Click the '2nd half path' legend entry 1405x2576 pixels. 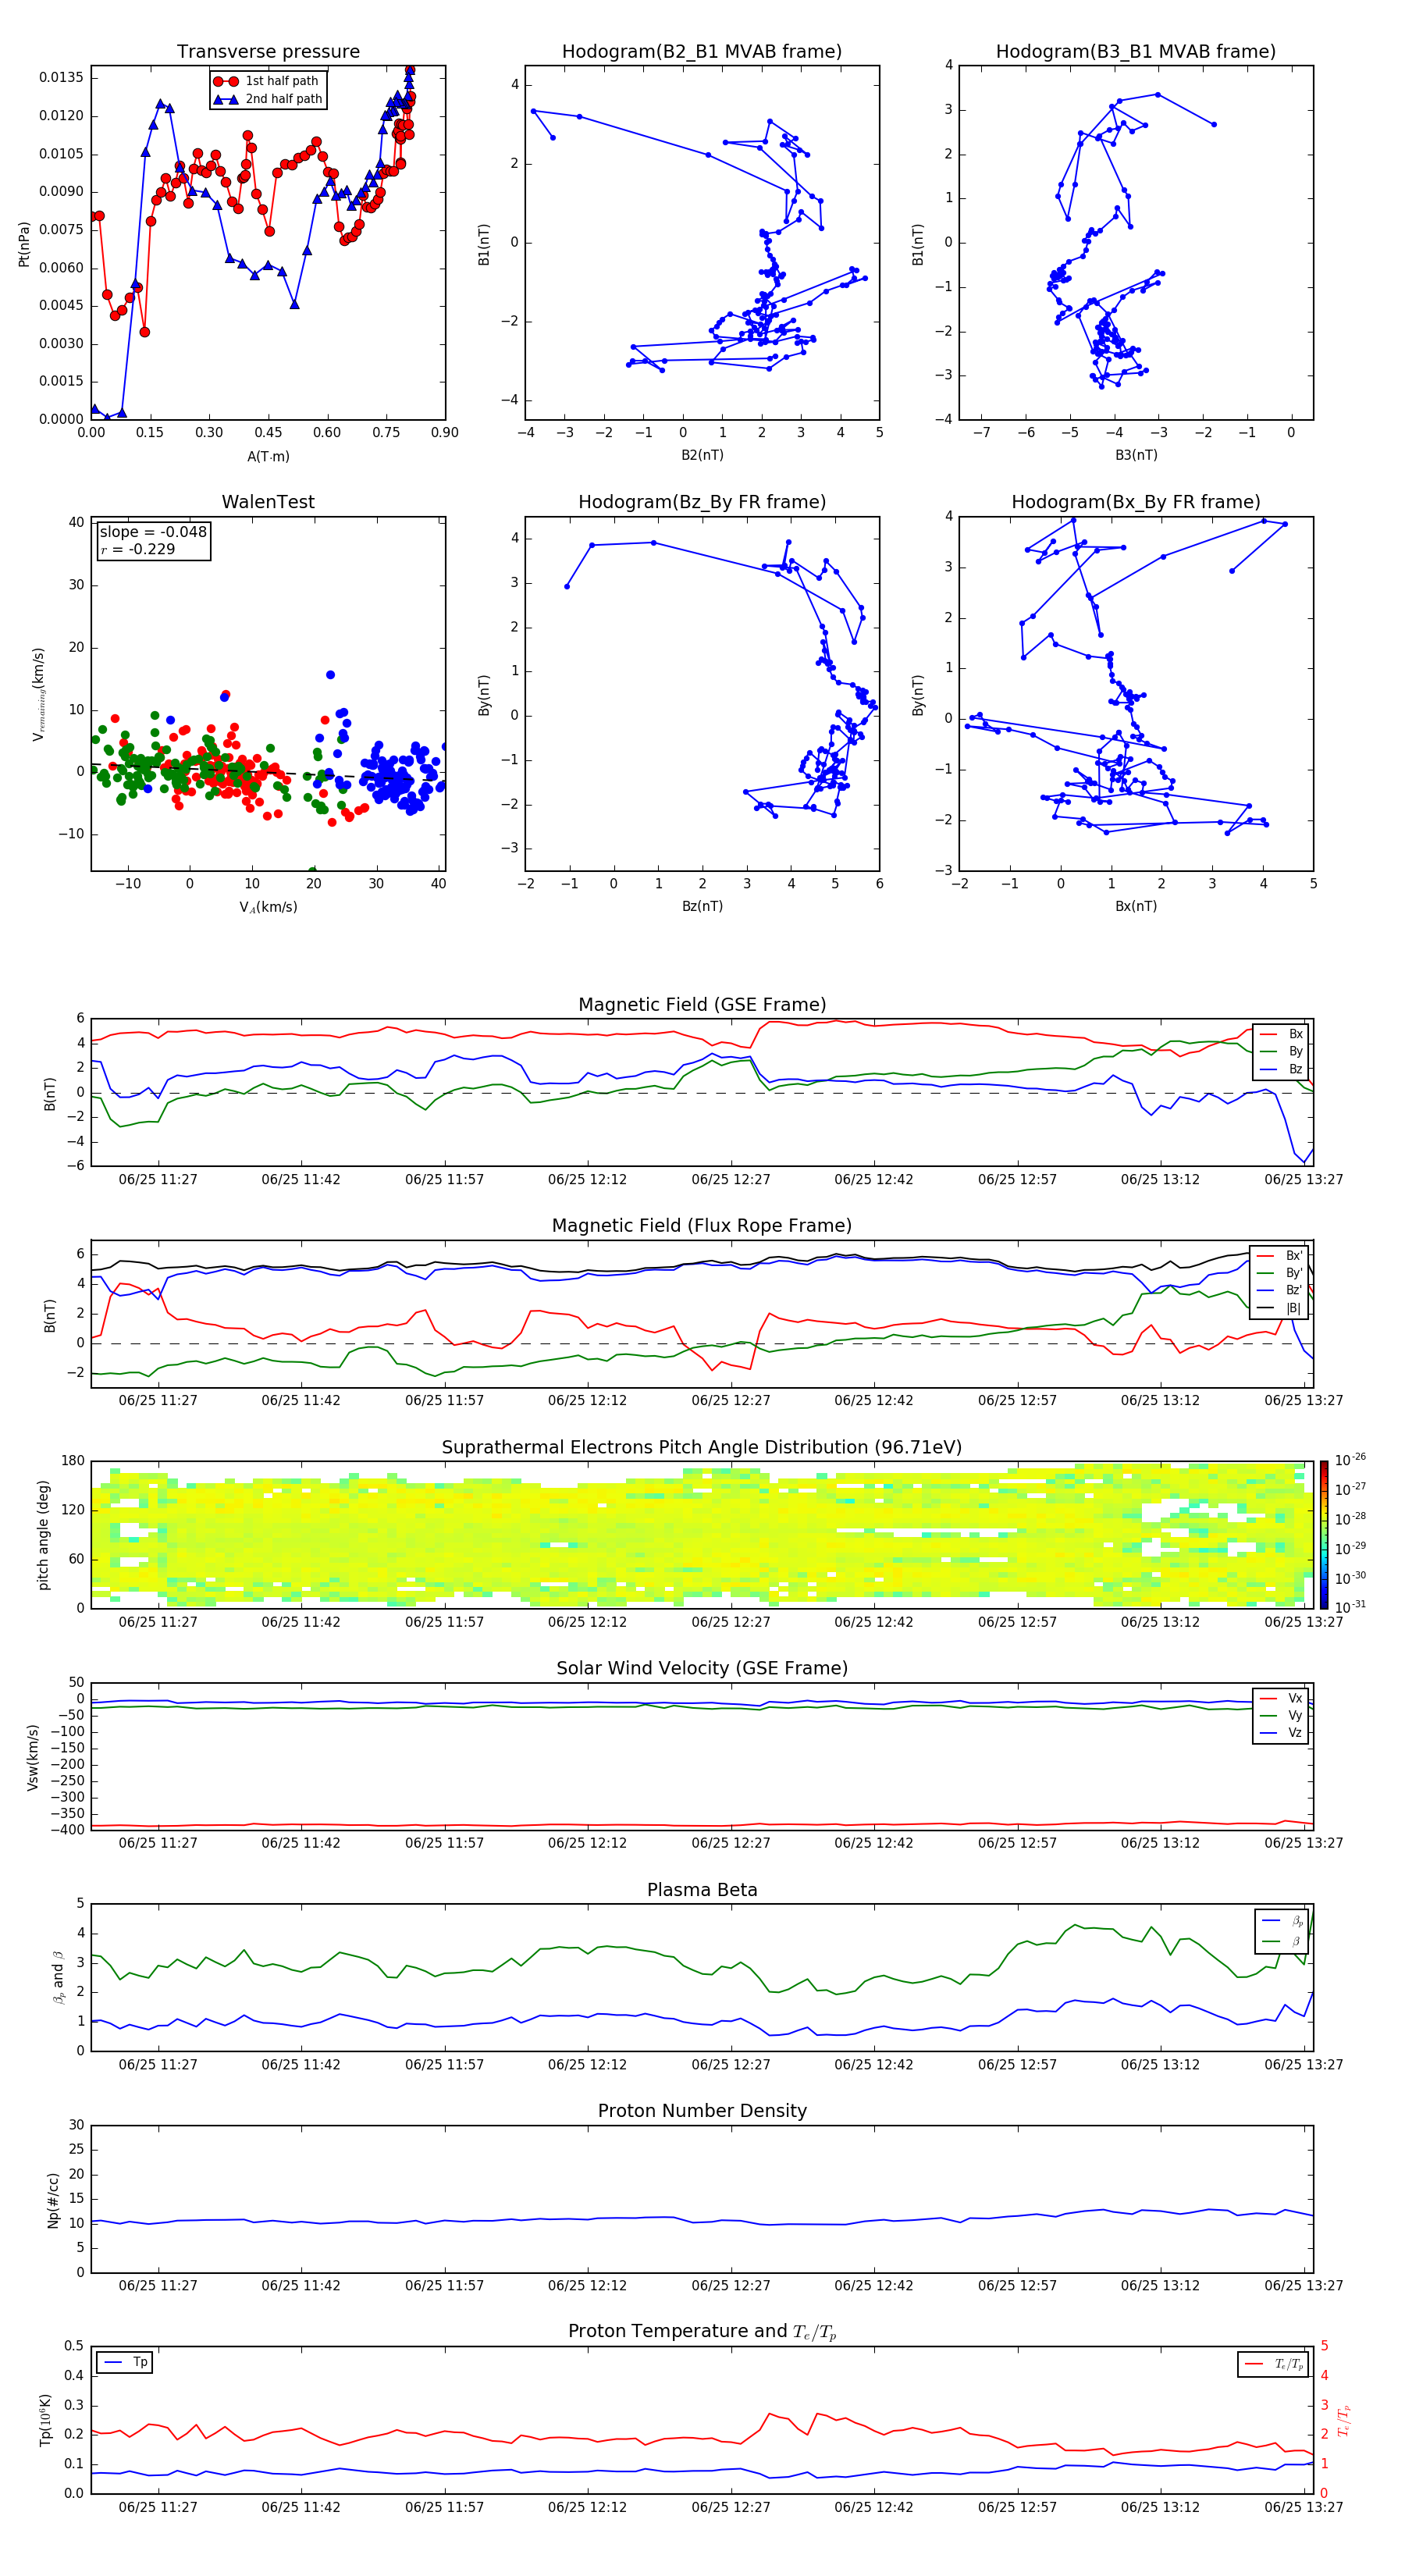[268, 99]
